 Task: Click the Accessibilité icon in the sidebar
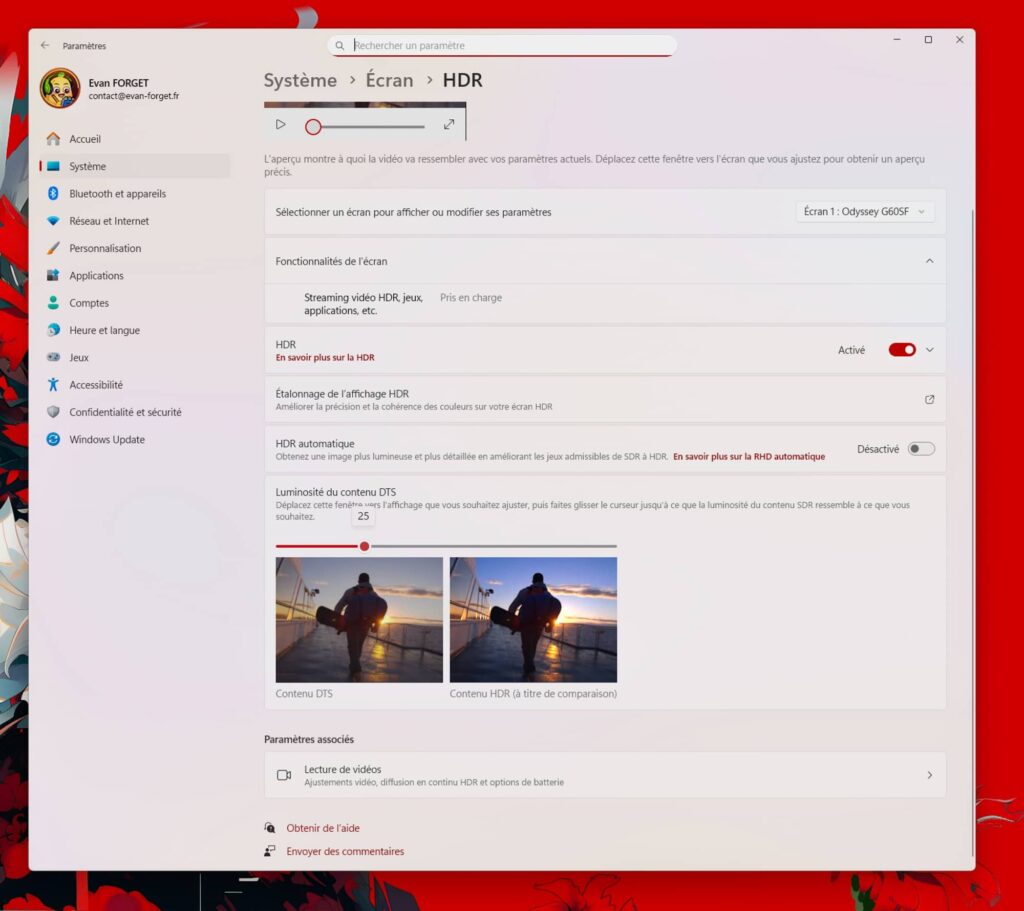(53, 385)
